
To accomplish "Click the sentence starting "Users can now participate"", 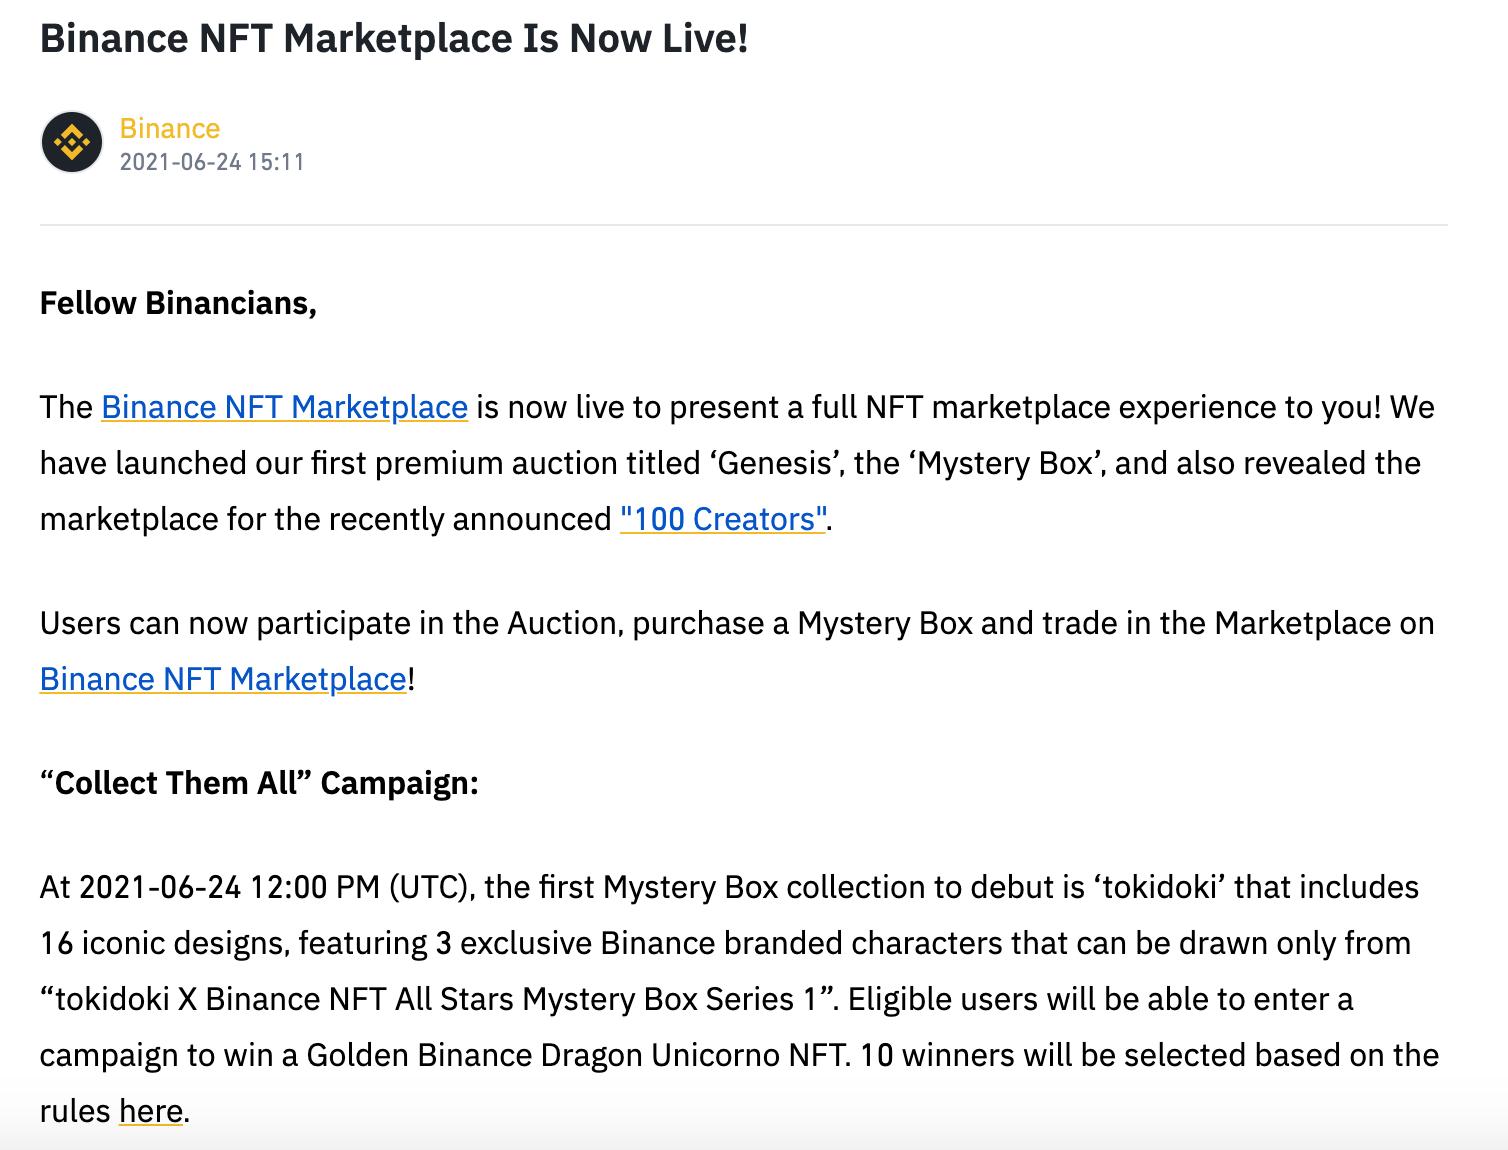I will tap(736, 624).
